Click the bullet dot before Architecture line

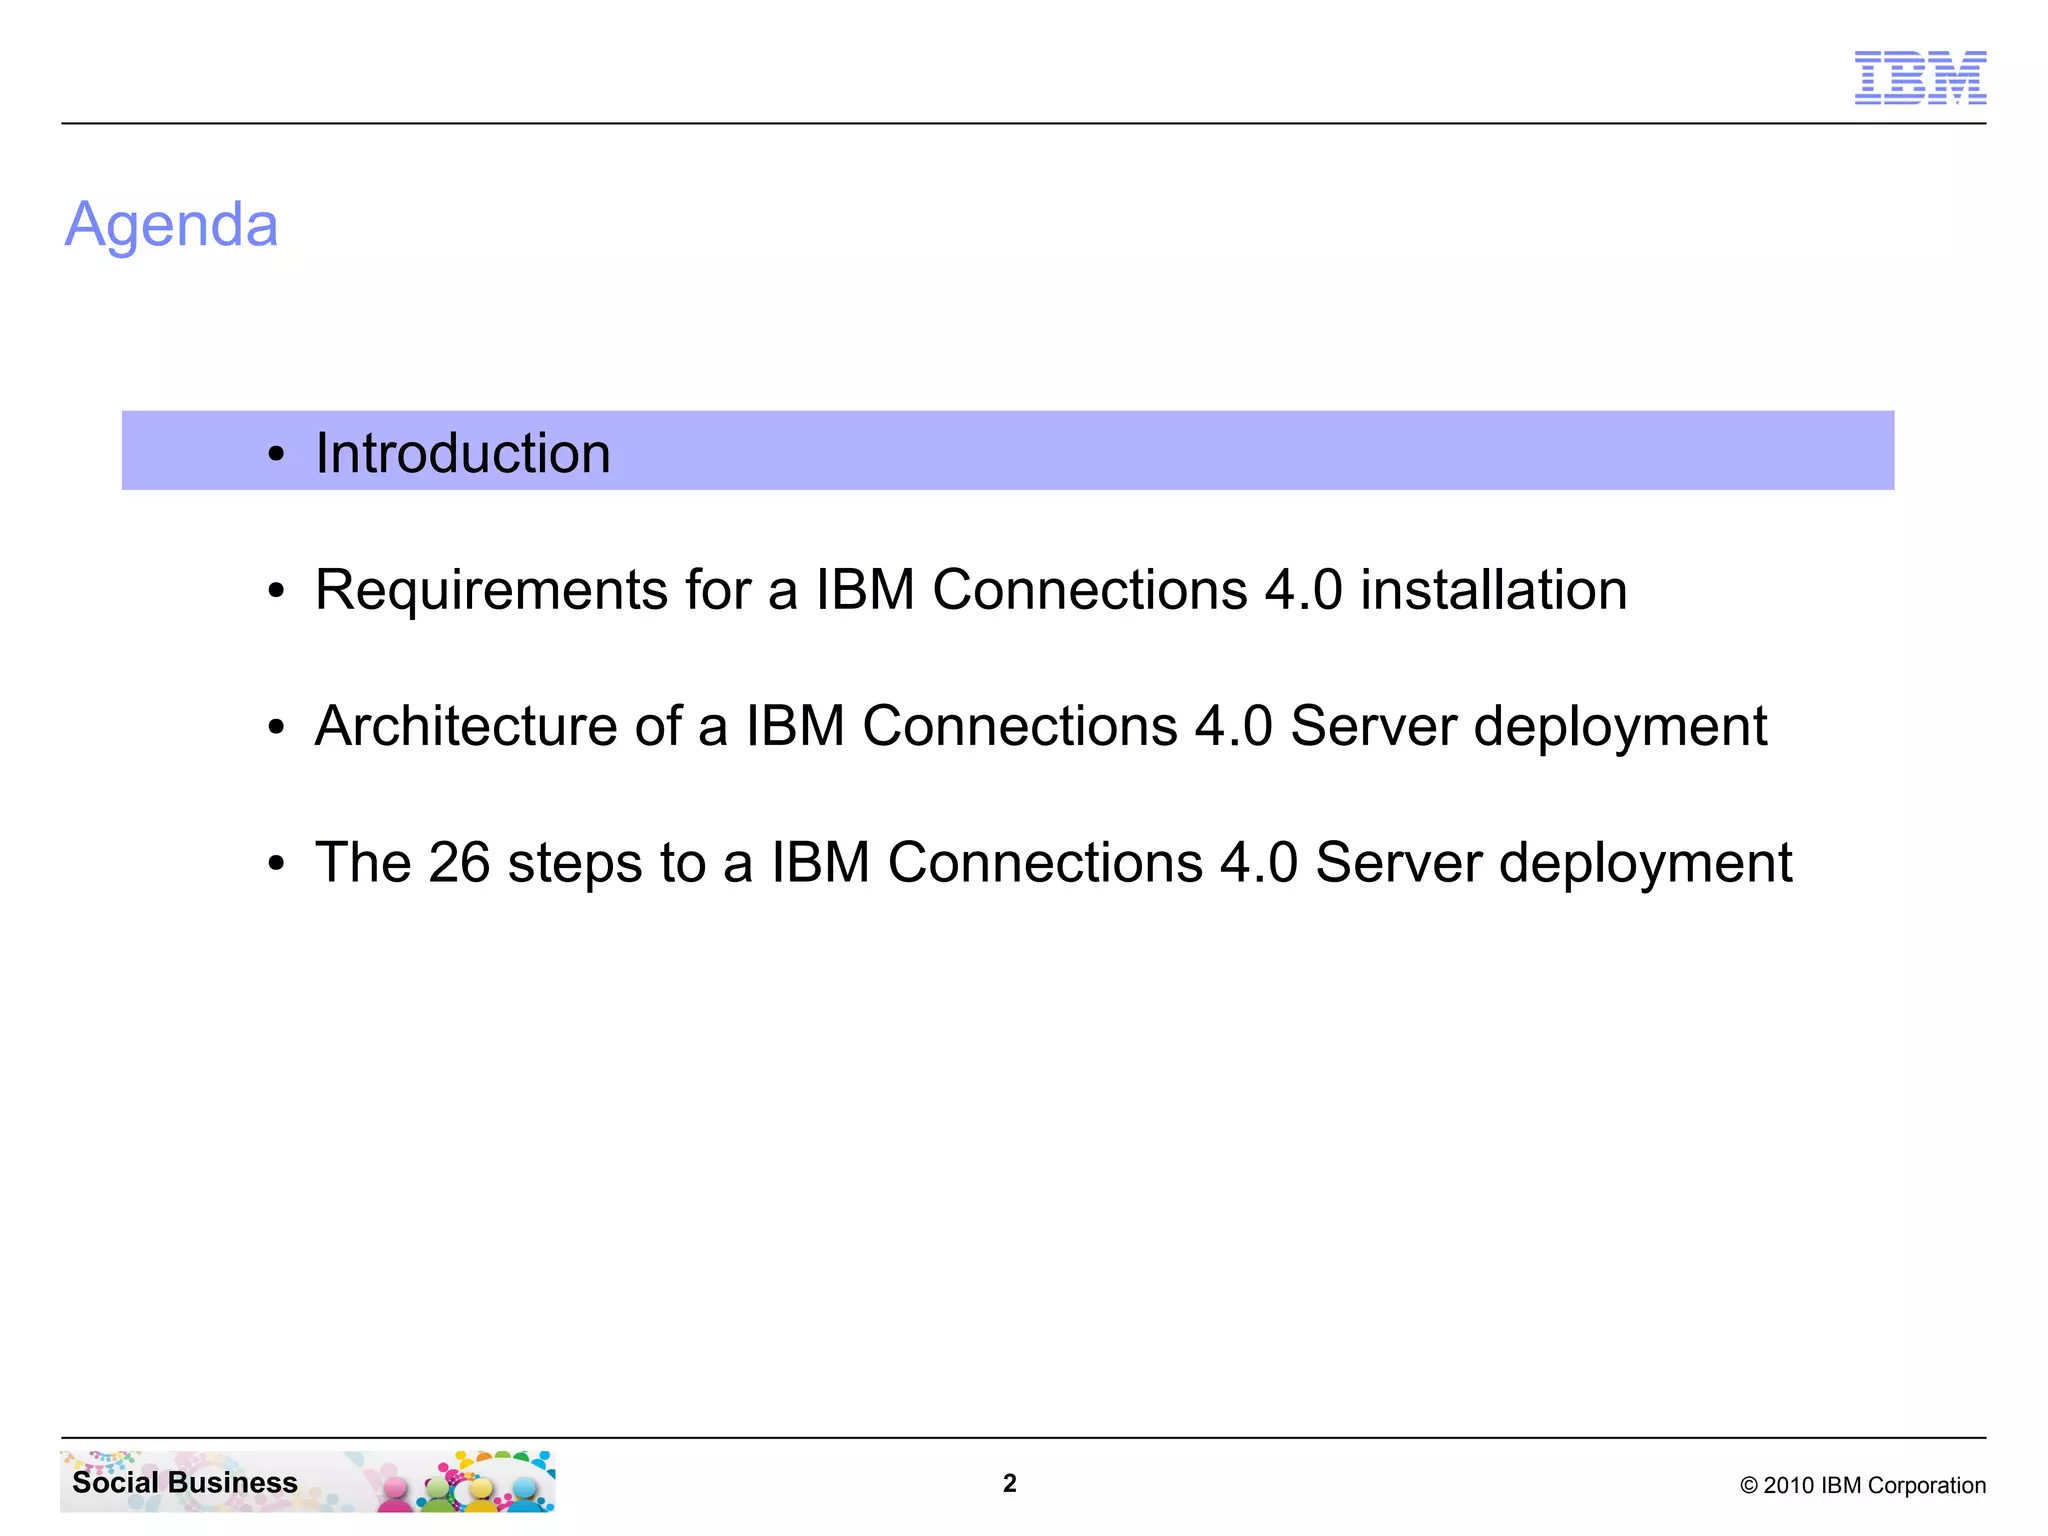pyautogui.click(x=276, y=728)
